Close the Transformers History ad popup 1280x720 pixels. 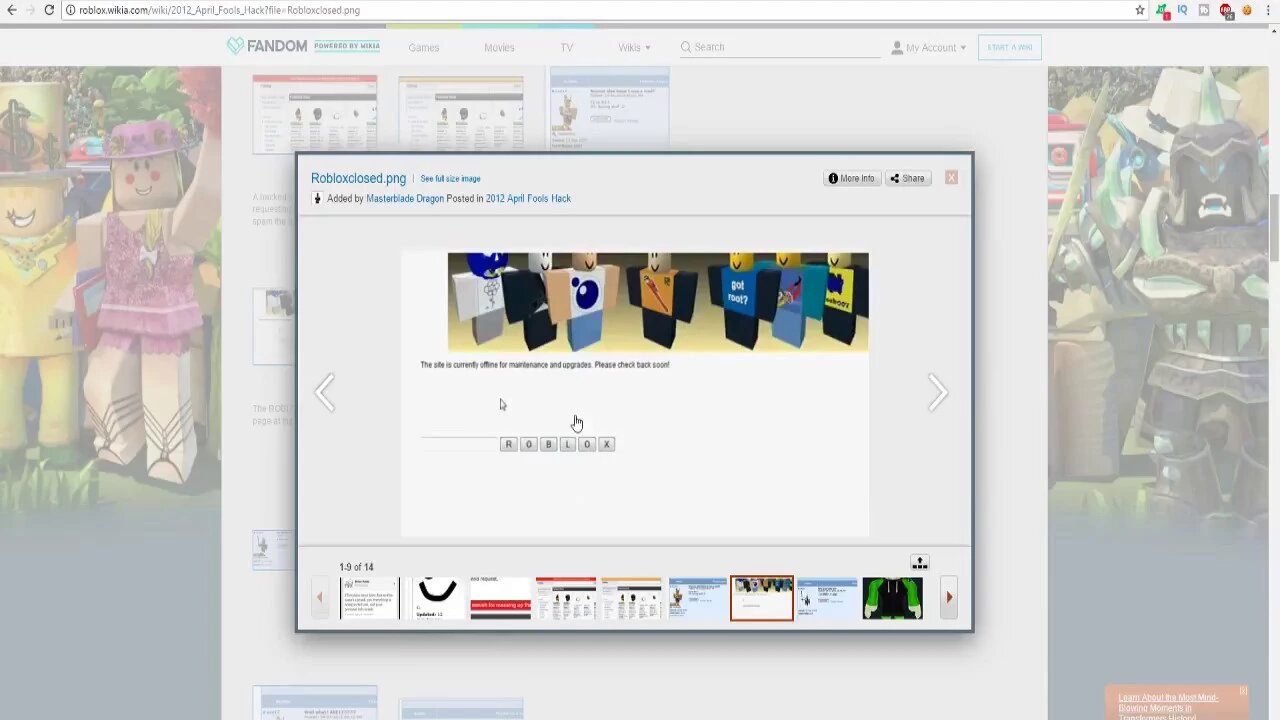[1243, 690]
